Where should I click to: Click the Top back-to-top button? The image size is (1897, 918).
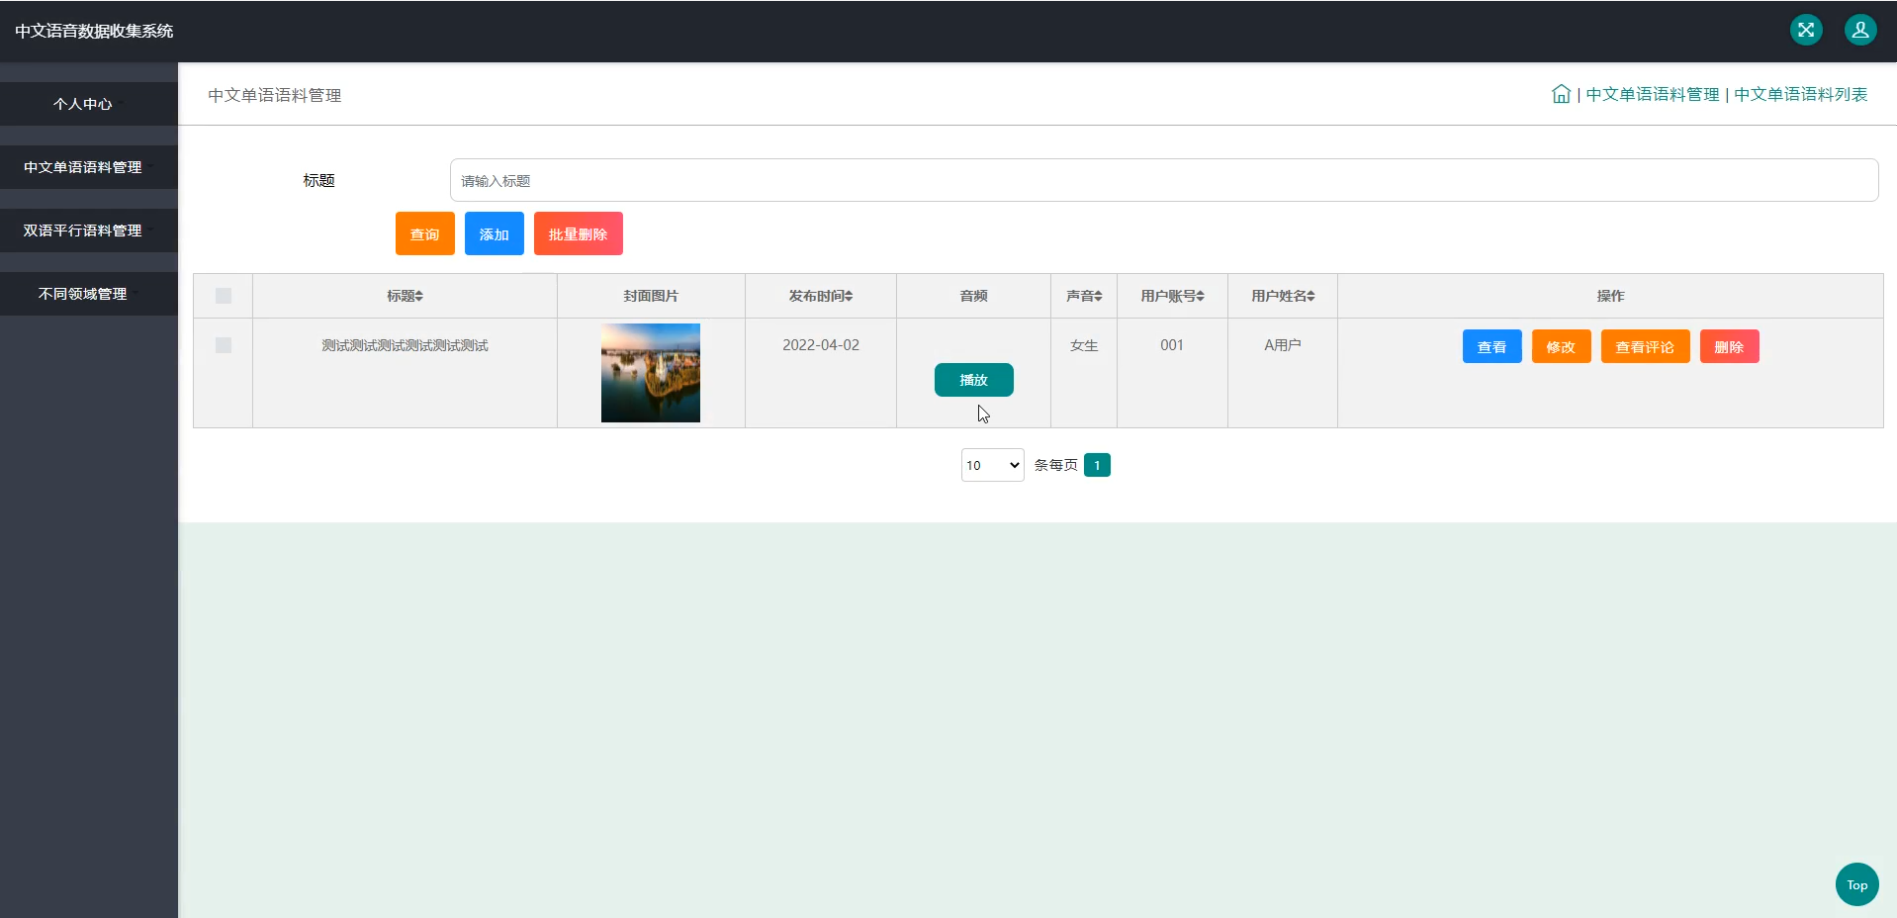(x=1857, y=885)
